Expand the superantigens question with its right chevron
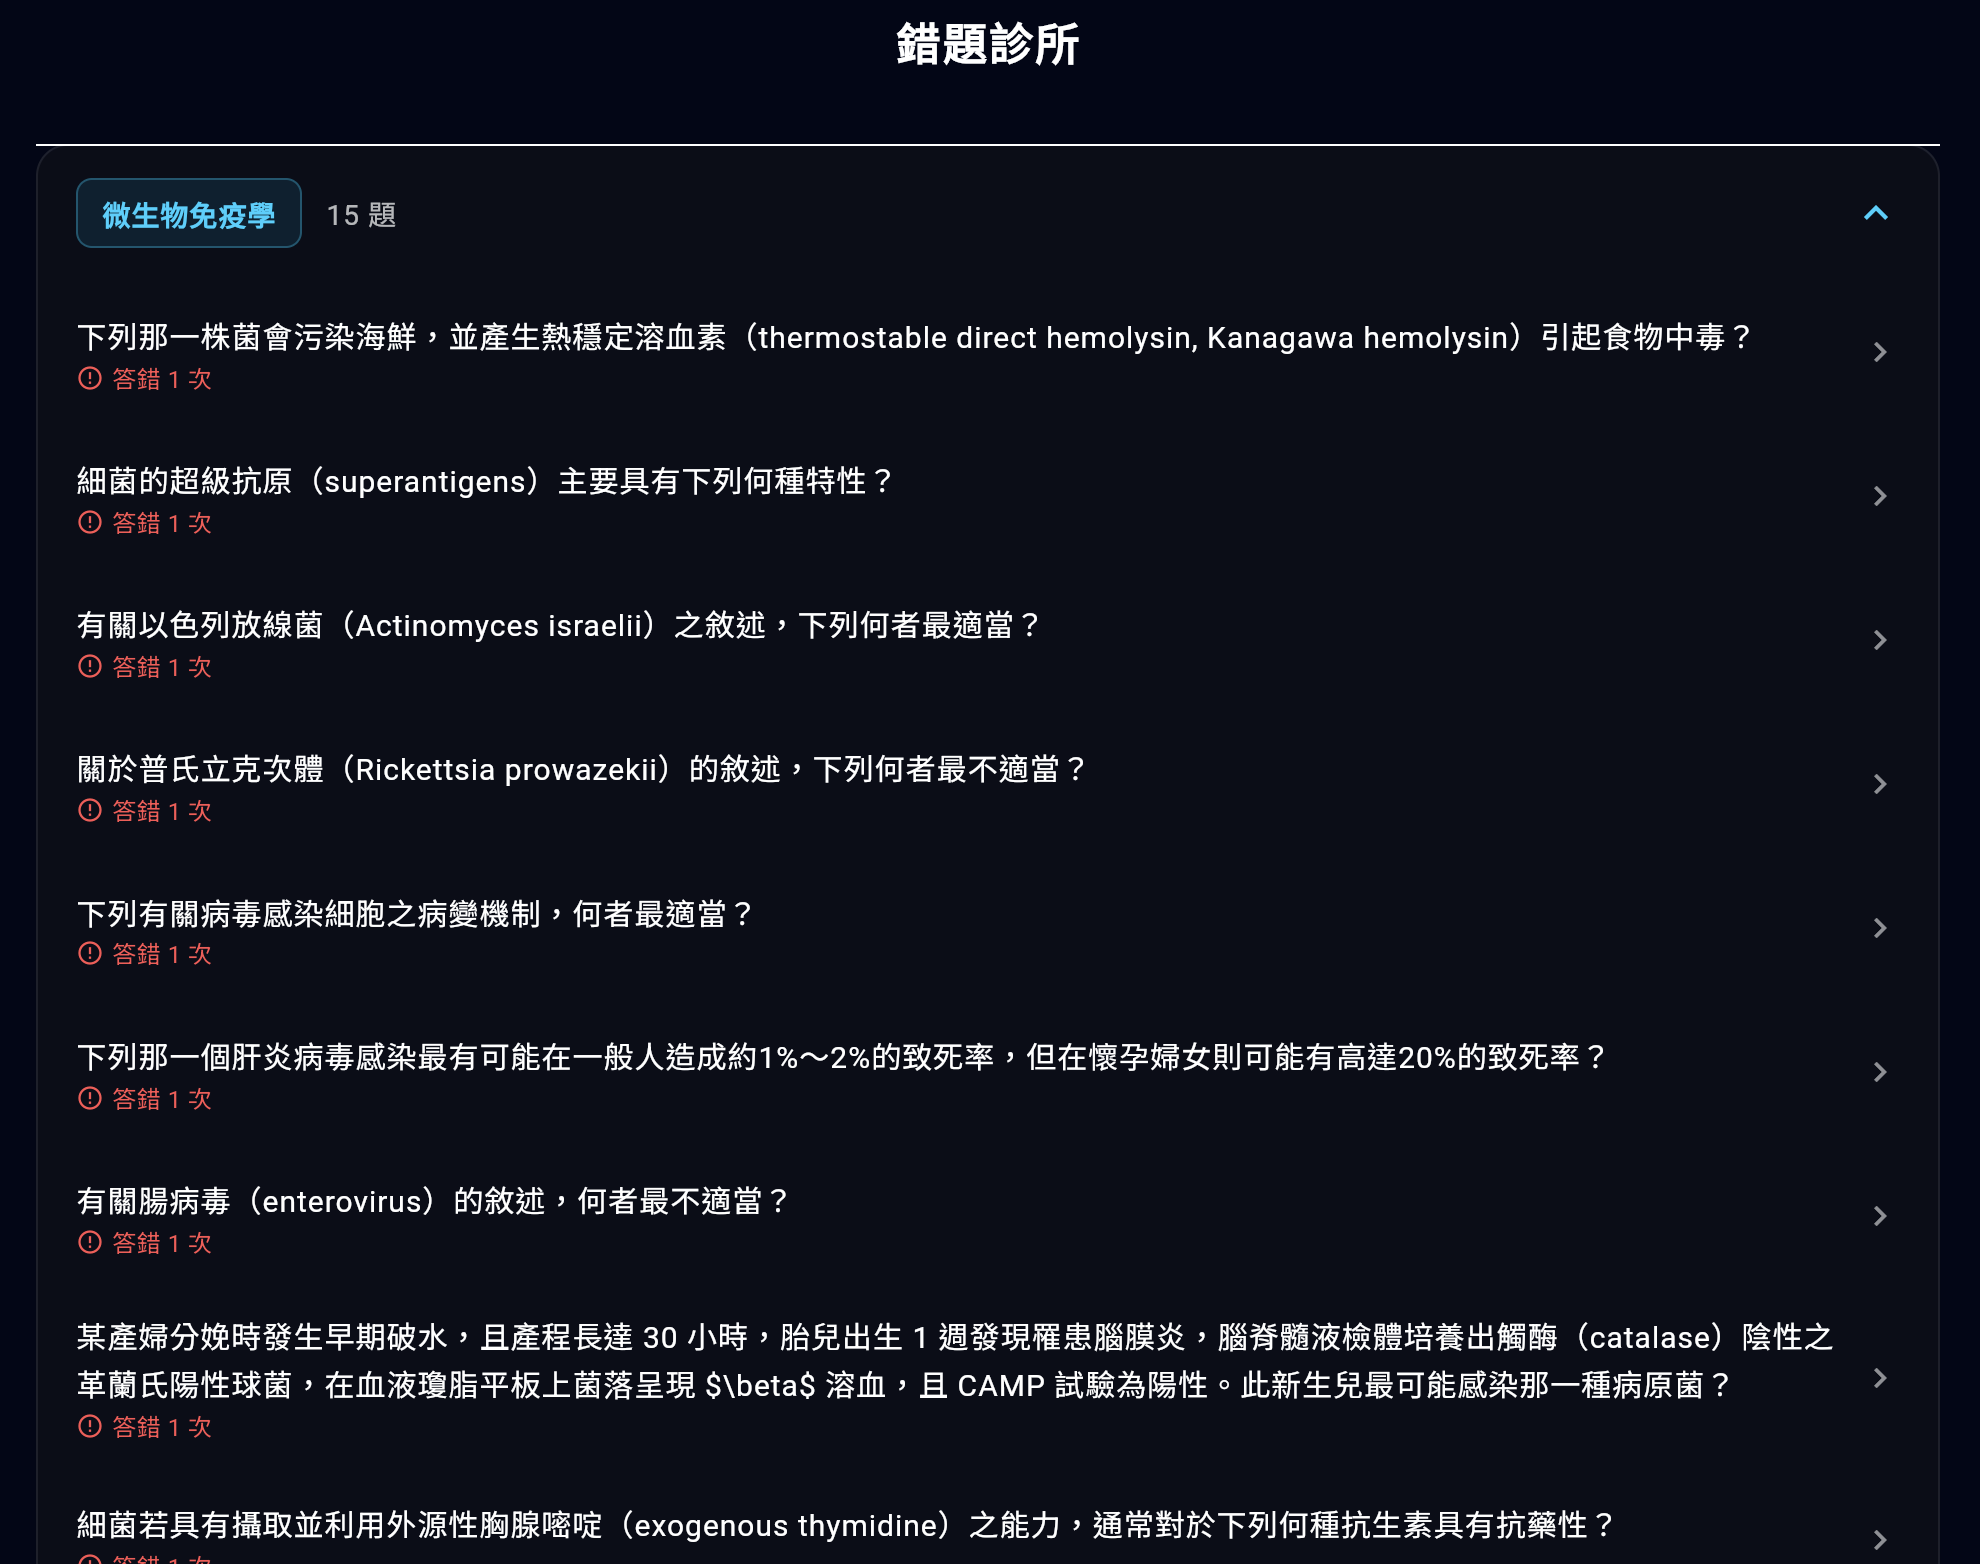Screen dimensions: 1980x1564 [1881, 496]
